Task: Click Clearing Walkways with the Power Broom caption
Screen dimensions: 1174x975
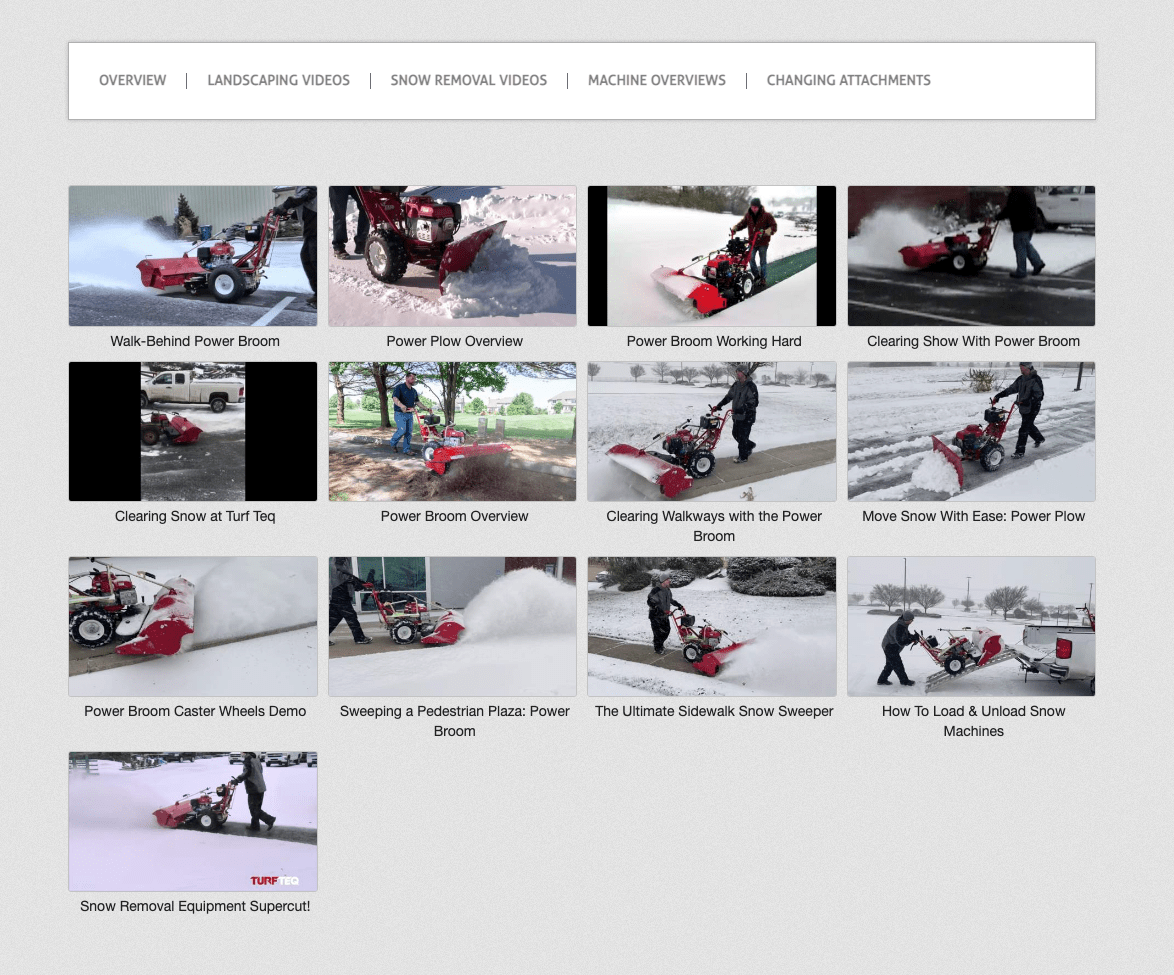Action: [714, 526]
